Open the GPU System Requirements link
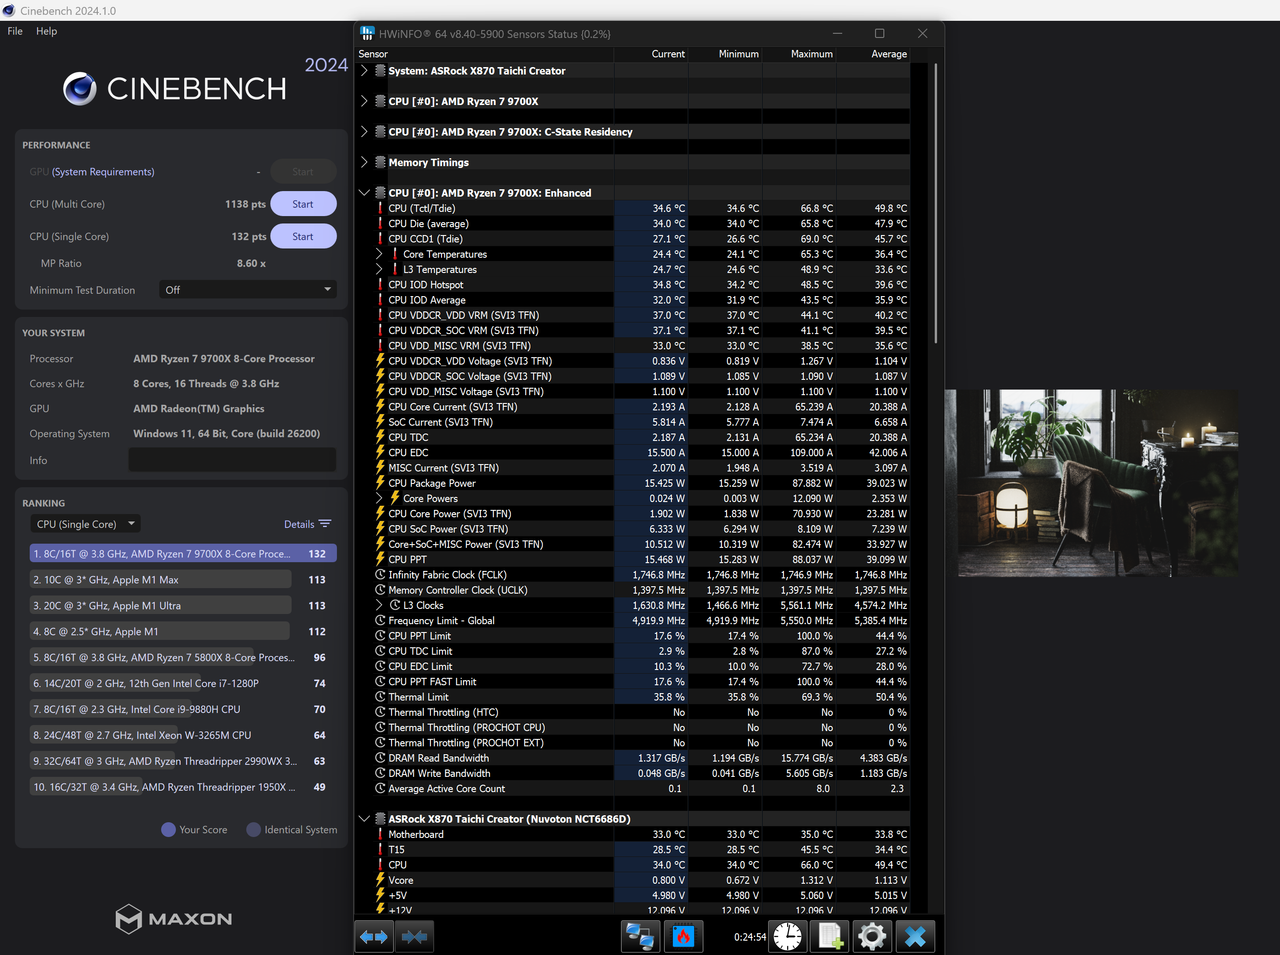The height and width of the screenshot is (955, 1280). point(103,172)
